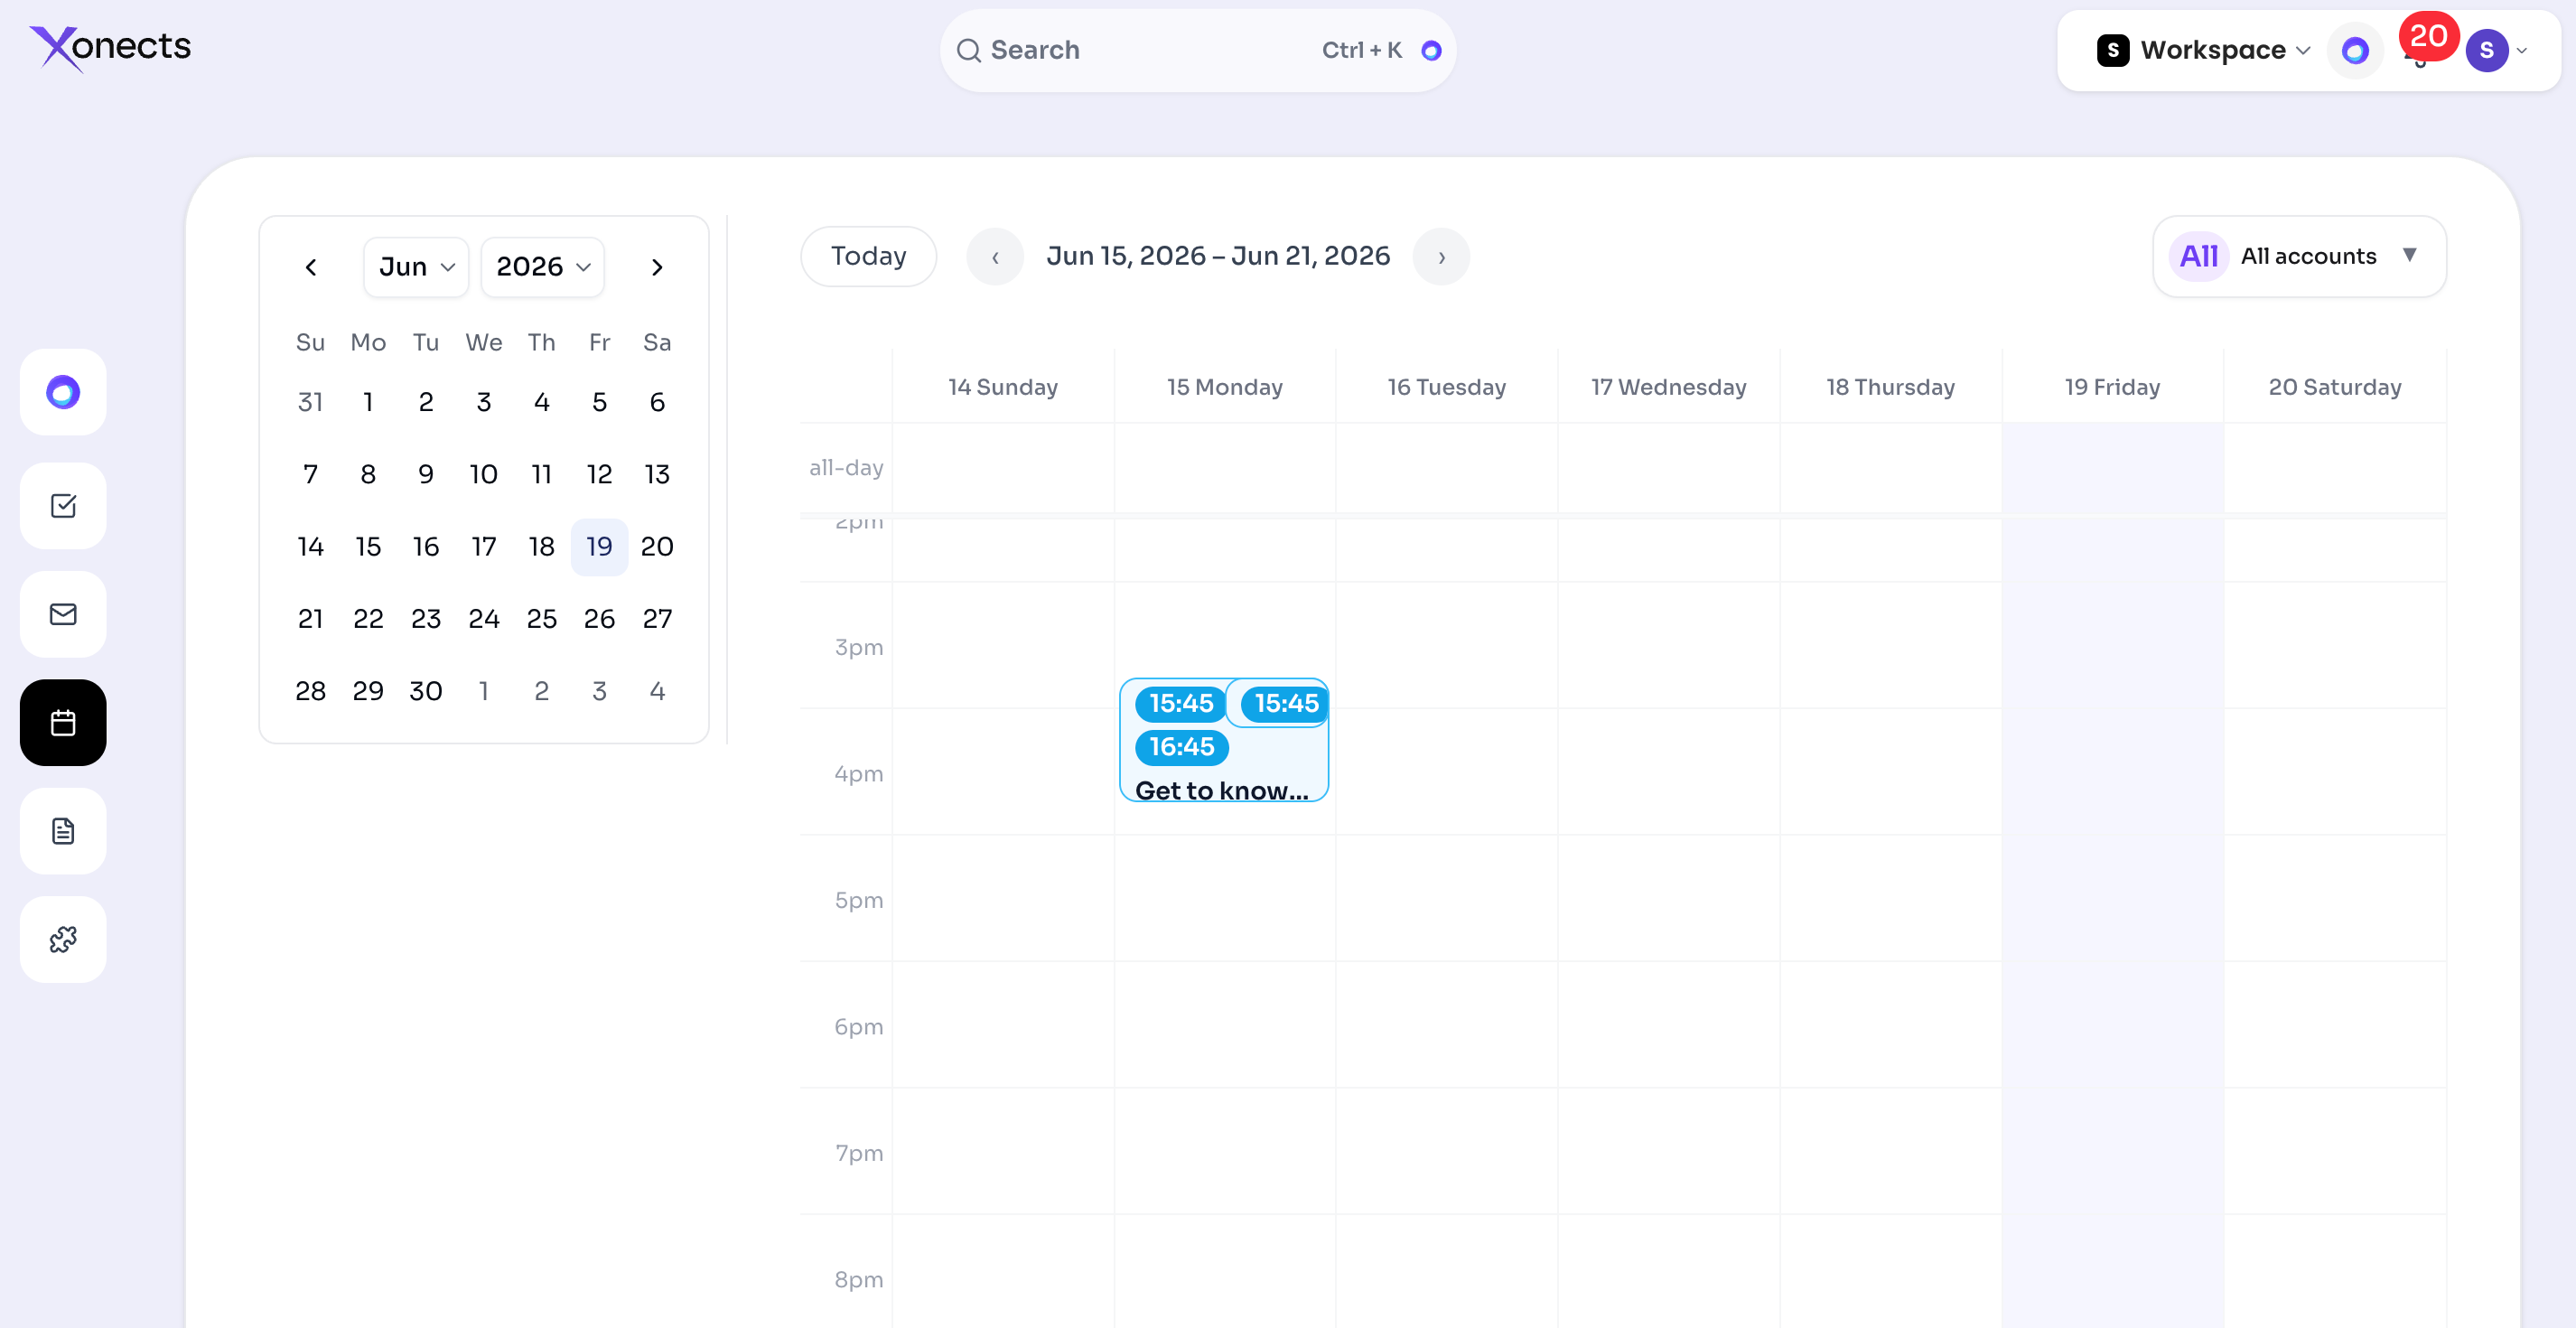Click the AI orb button beside Workspace
The image size is (2576, 1328).
(2355, 50)
